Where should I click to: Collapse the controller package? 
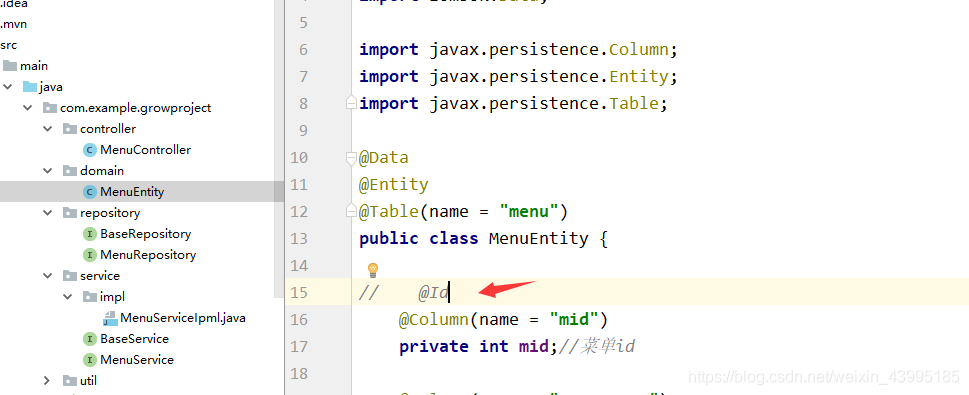coord(48,129)
